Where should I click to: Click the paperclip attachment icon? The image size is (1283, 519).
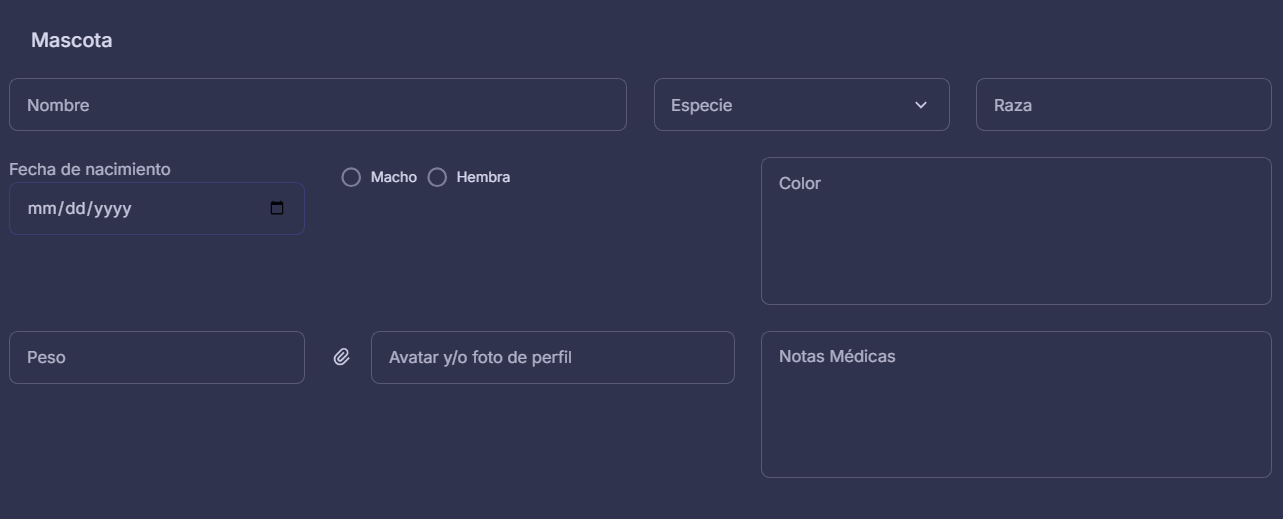click(x=341, y=357)
